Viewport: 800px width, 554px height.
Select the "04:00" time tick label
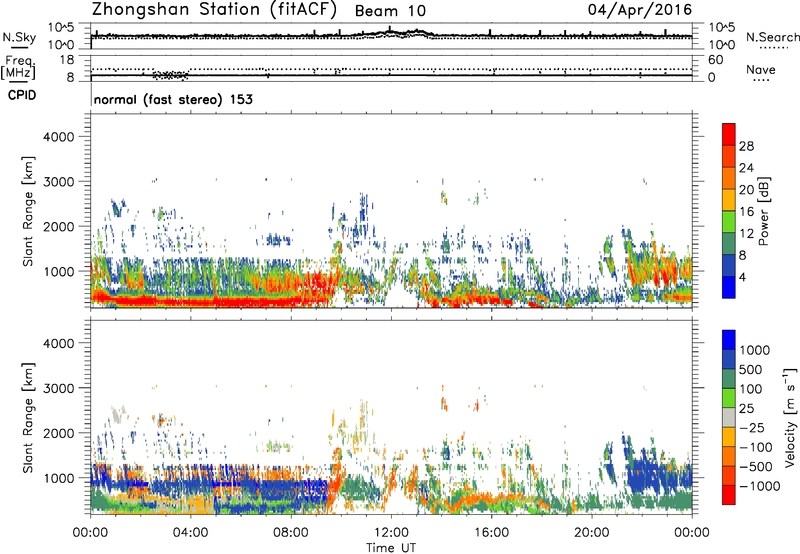pyautogui.click(x=190, y=533)
